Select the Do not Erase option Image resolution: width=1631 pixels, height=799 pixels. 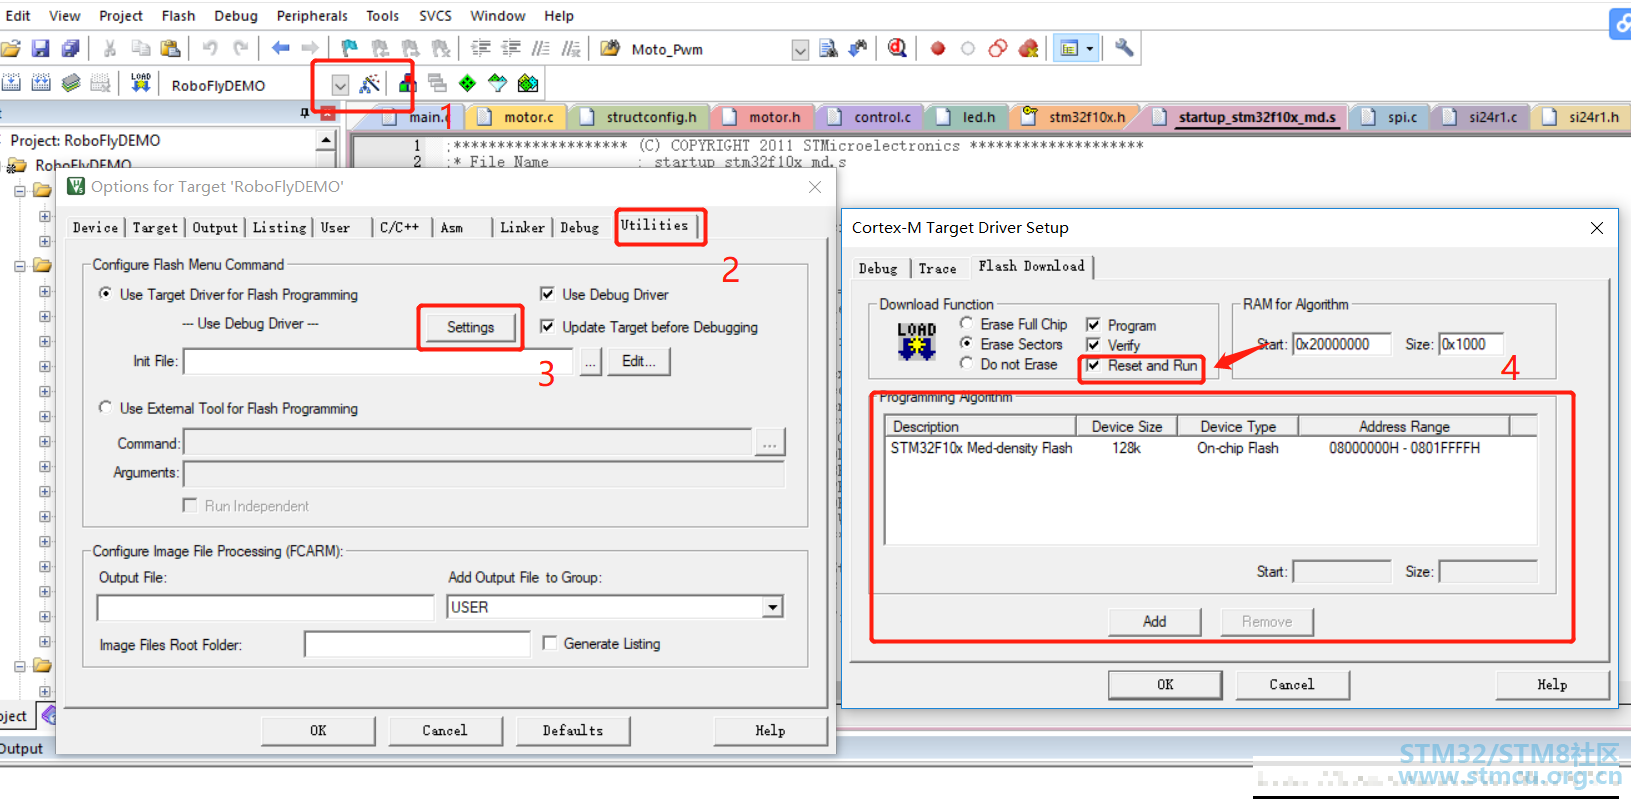coord(966,363)
